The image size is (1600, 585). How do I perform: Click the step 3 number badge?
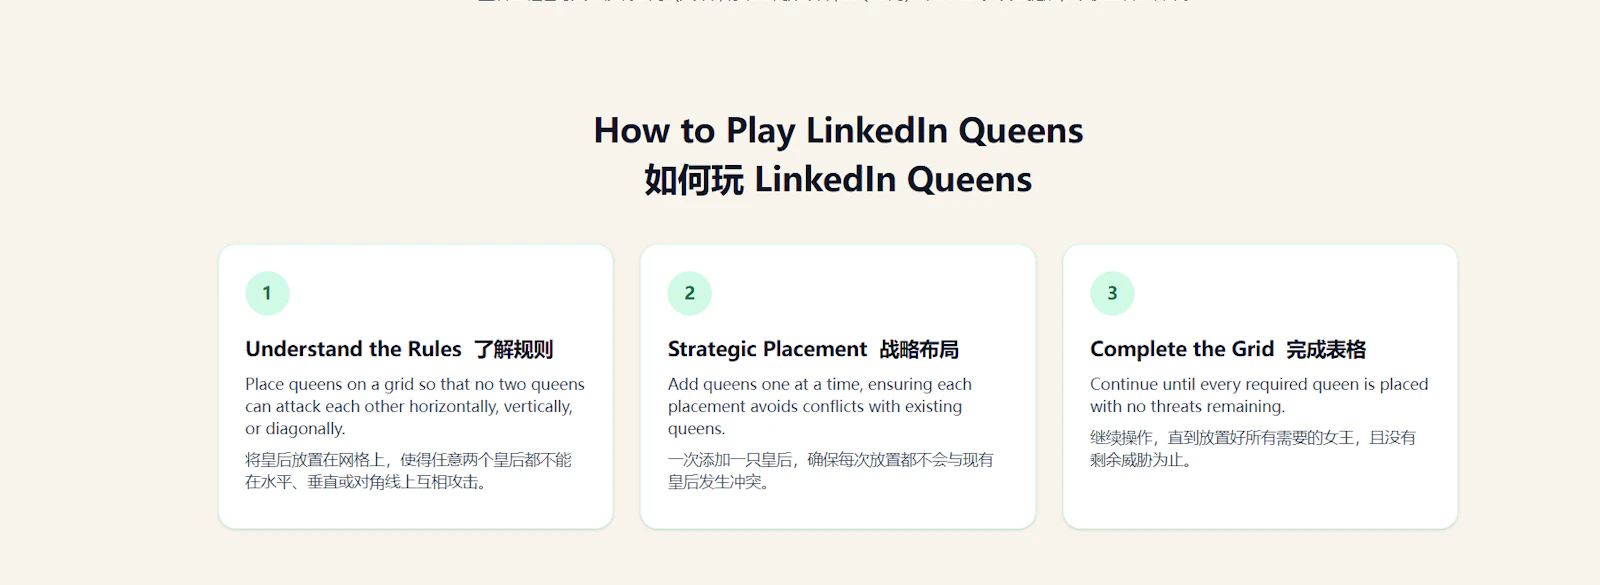pyautogui.click(x=1112, y=293)
